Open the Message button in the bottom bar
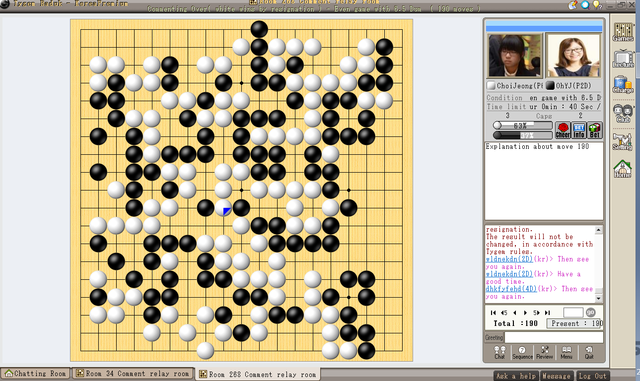 coord(556,376)
